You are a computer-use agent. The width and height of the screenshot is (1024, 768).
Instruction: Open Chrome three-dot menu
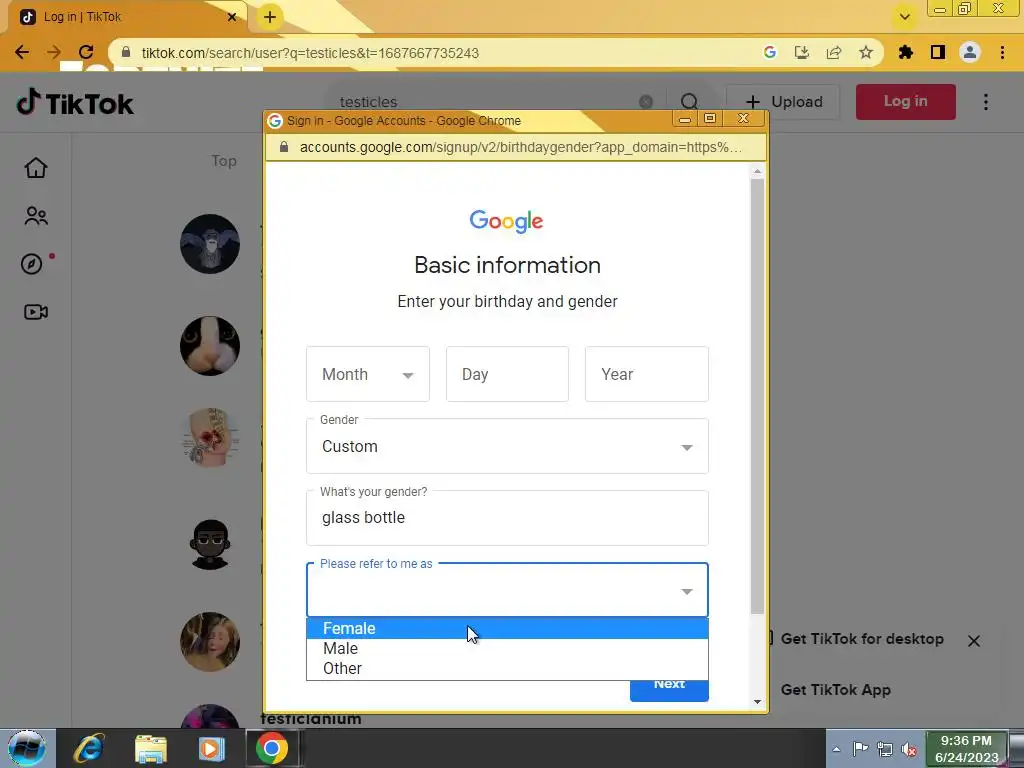tap(1002, 52)
